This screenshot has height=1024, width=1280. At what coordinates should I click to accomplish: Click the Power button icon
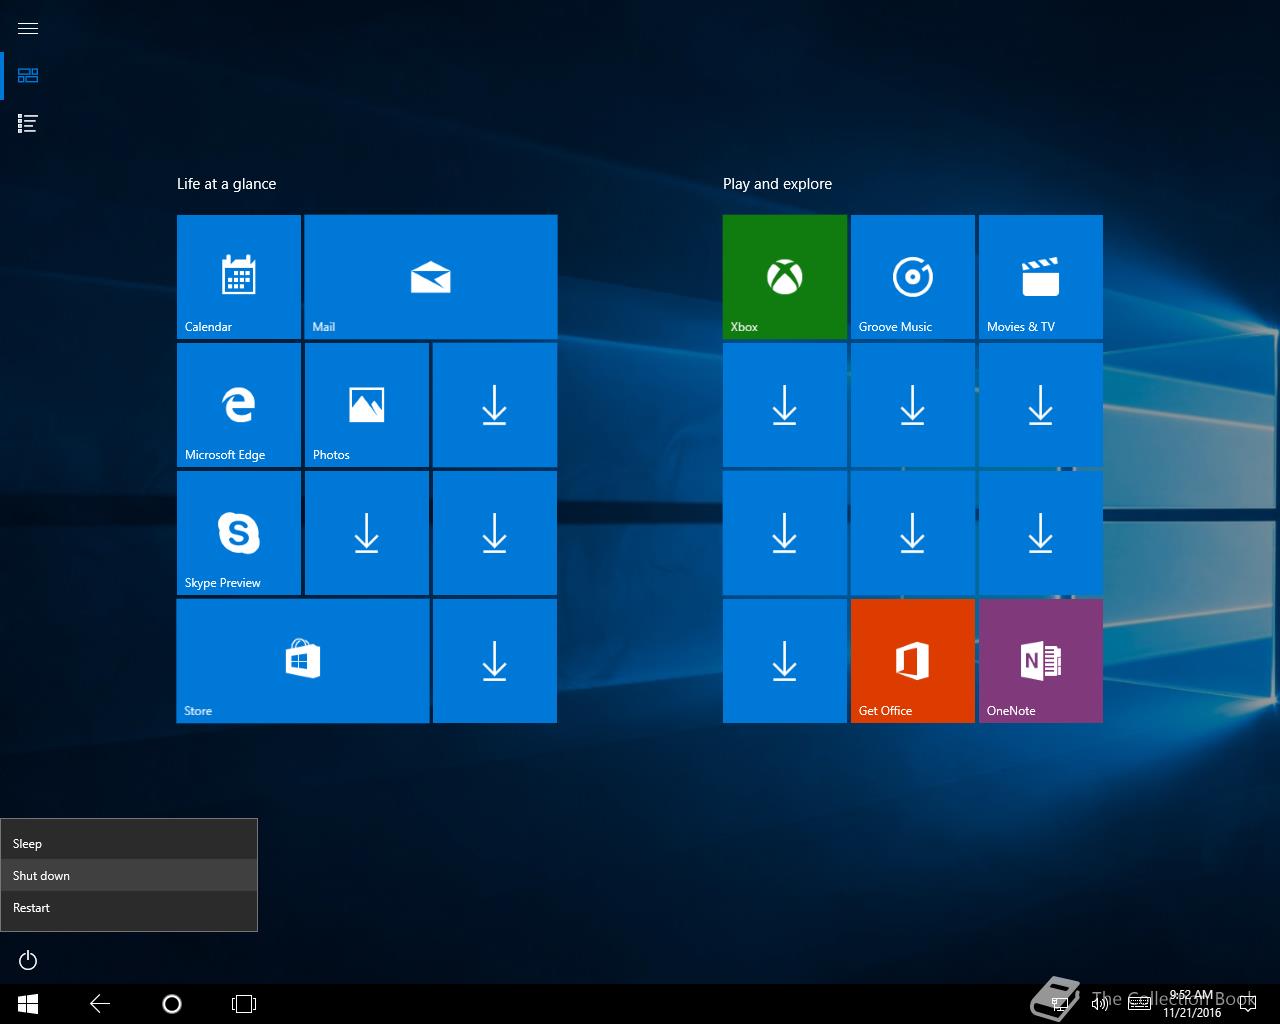pos(28,961)
